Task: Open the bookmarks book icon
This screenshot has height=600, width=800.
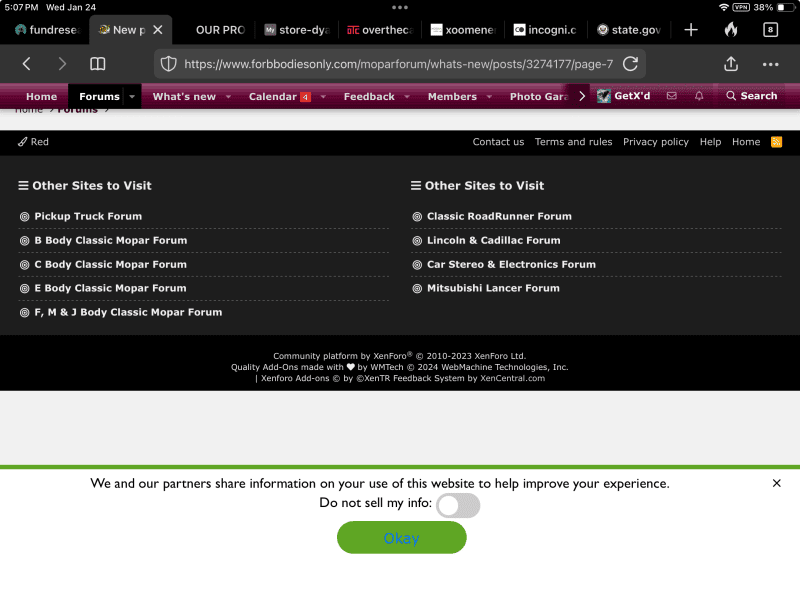Action: (97, 64)
